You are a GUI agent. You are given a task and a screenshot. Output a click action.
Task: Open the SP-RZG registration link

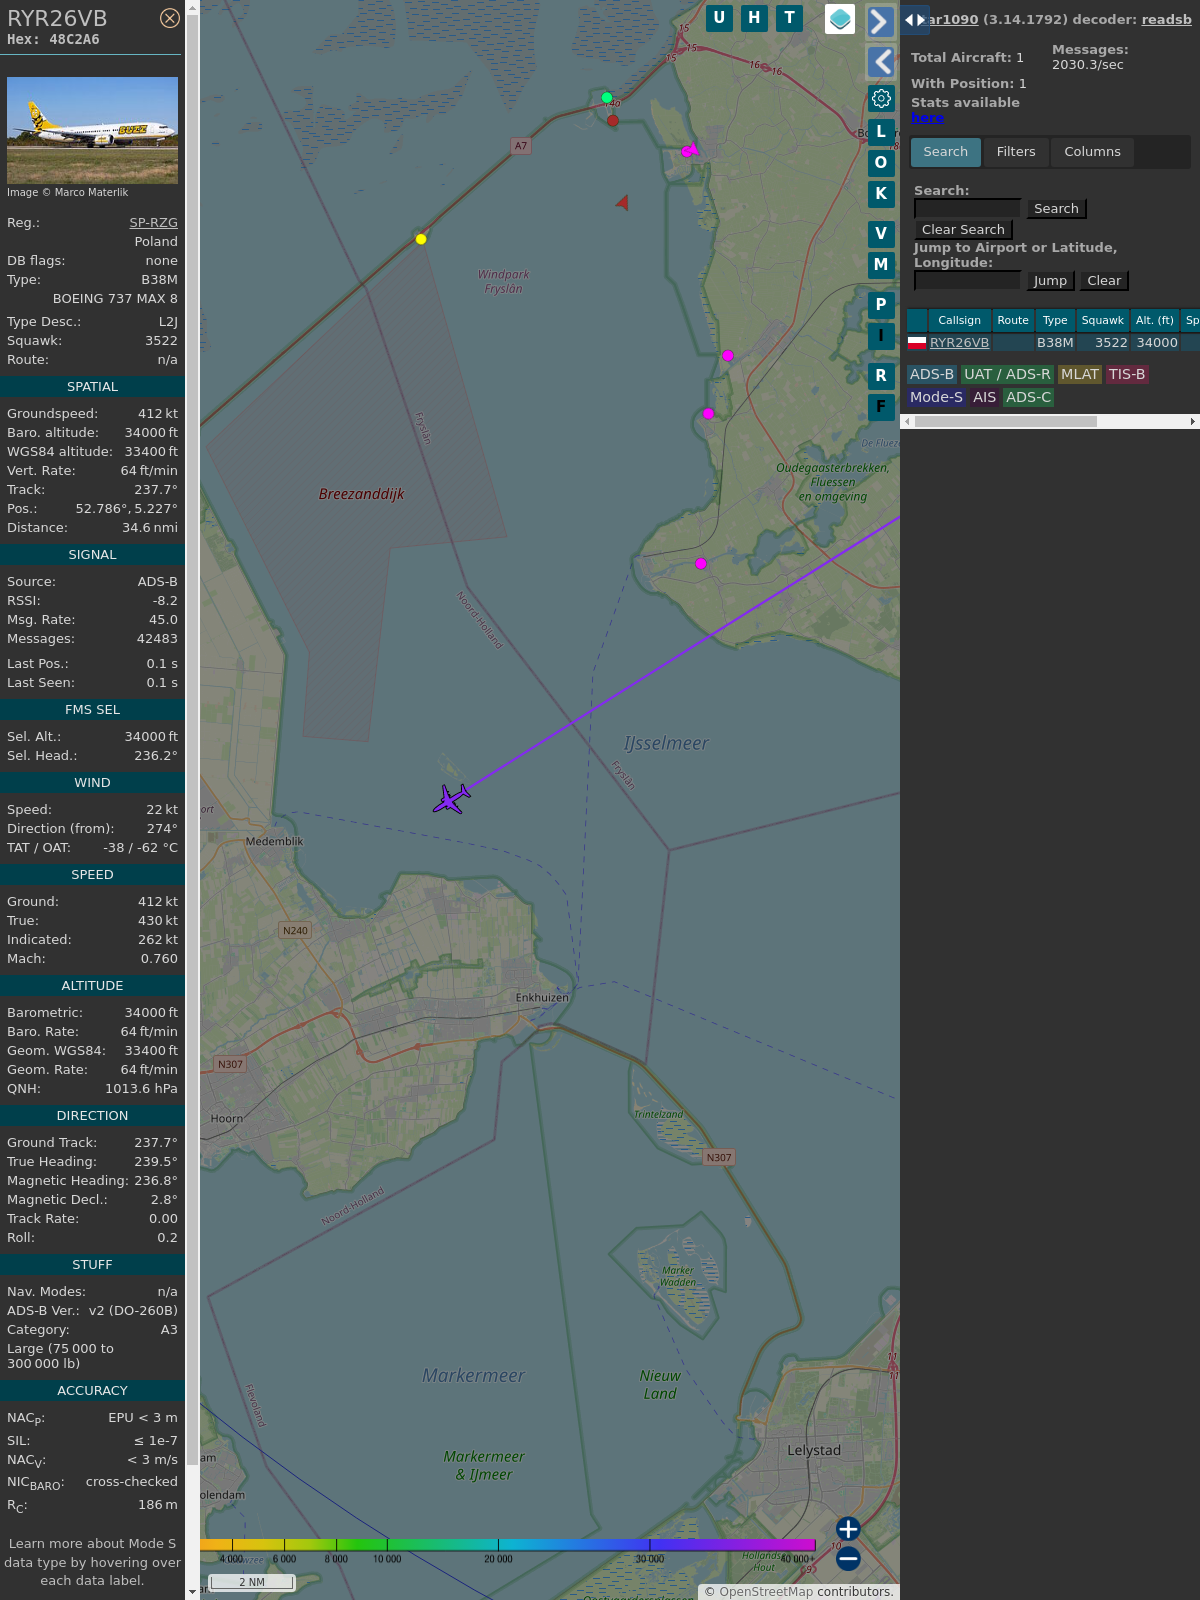(x=153, y=223)
